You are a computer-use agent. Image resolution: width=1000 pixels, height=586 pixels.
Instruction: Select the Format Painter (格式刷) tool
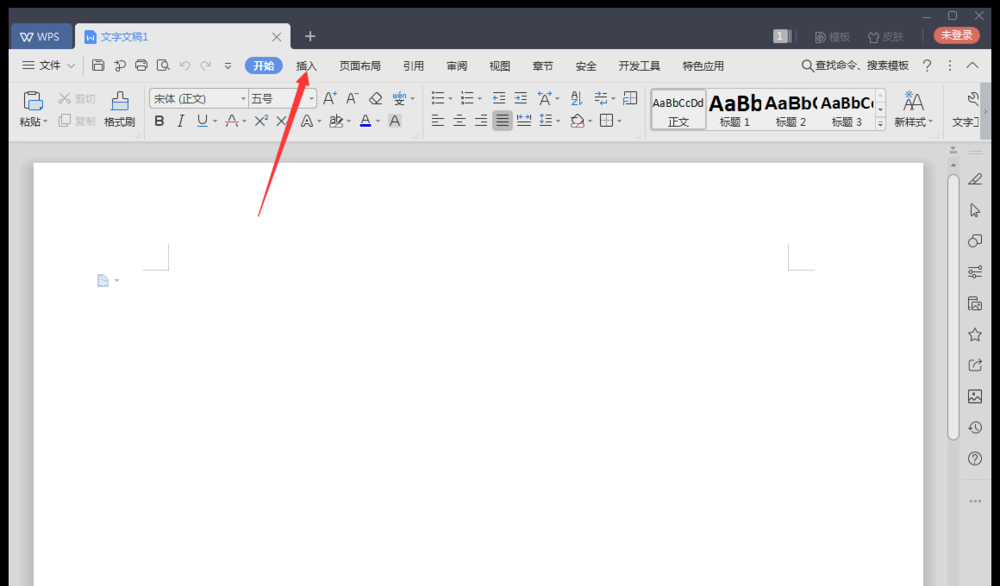[x=120, y=109]
